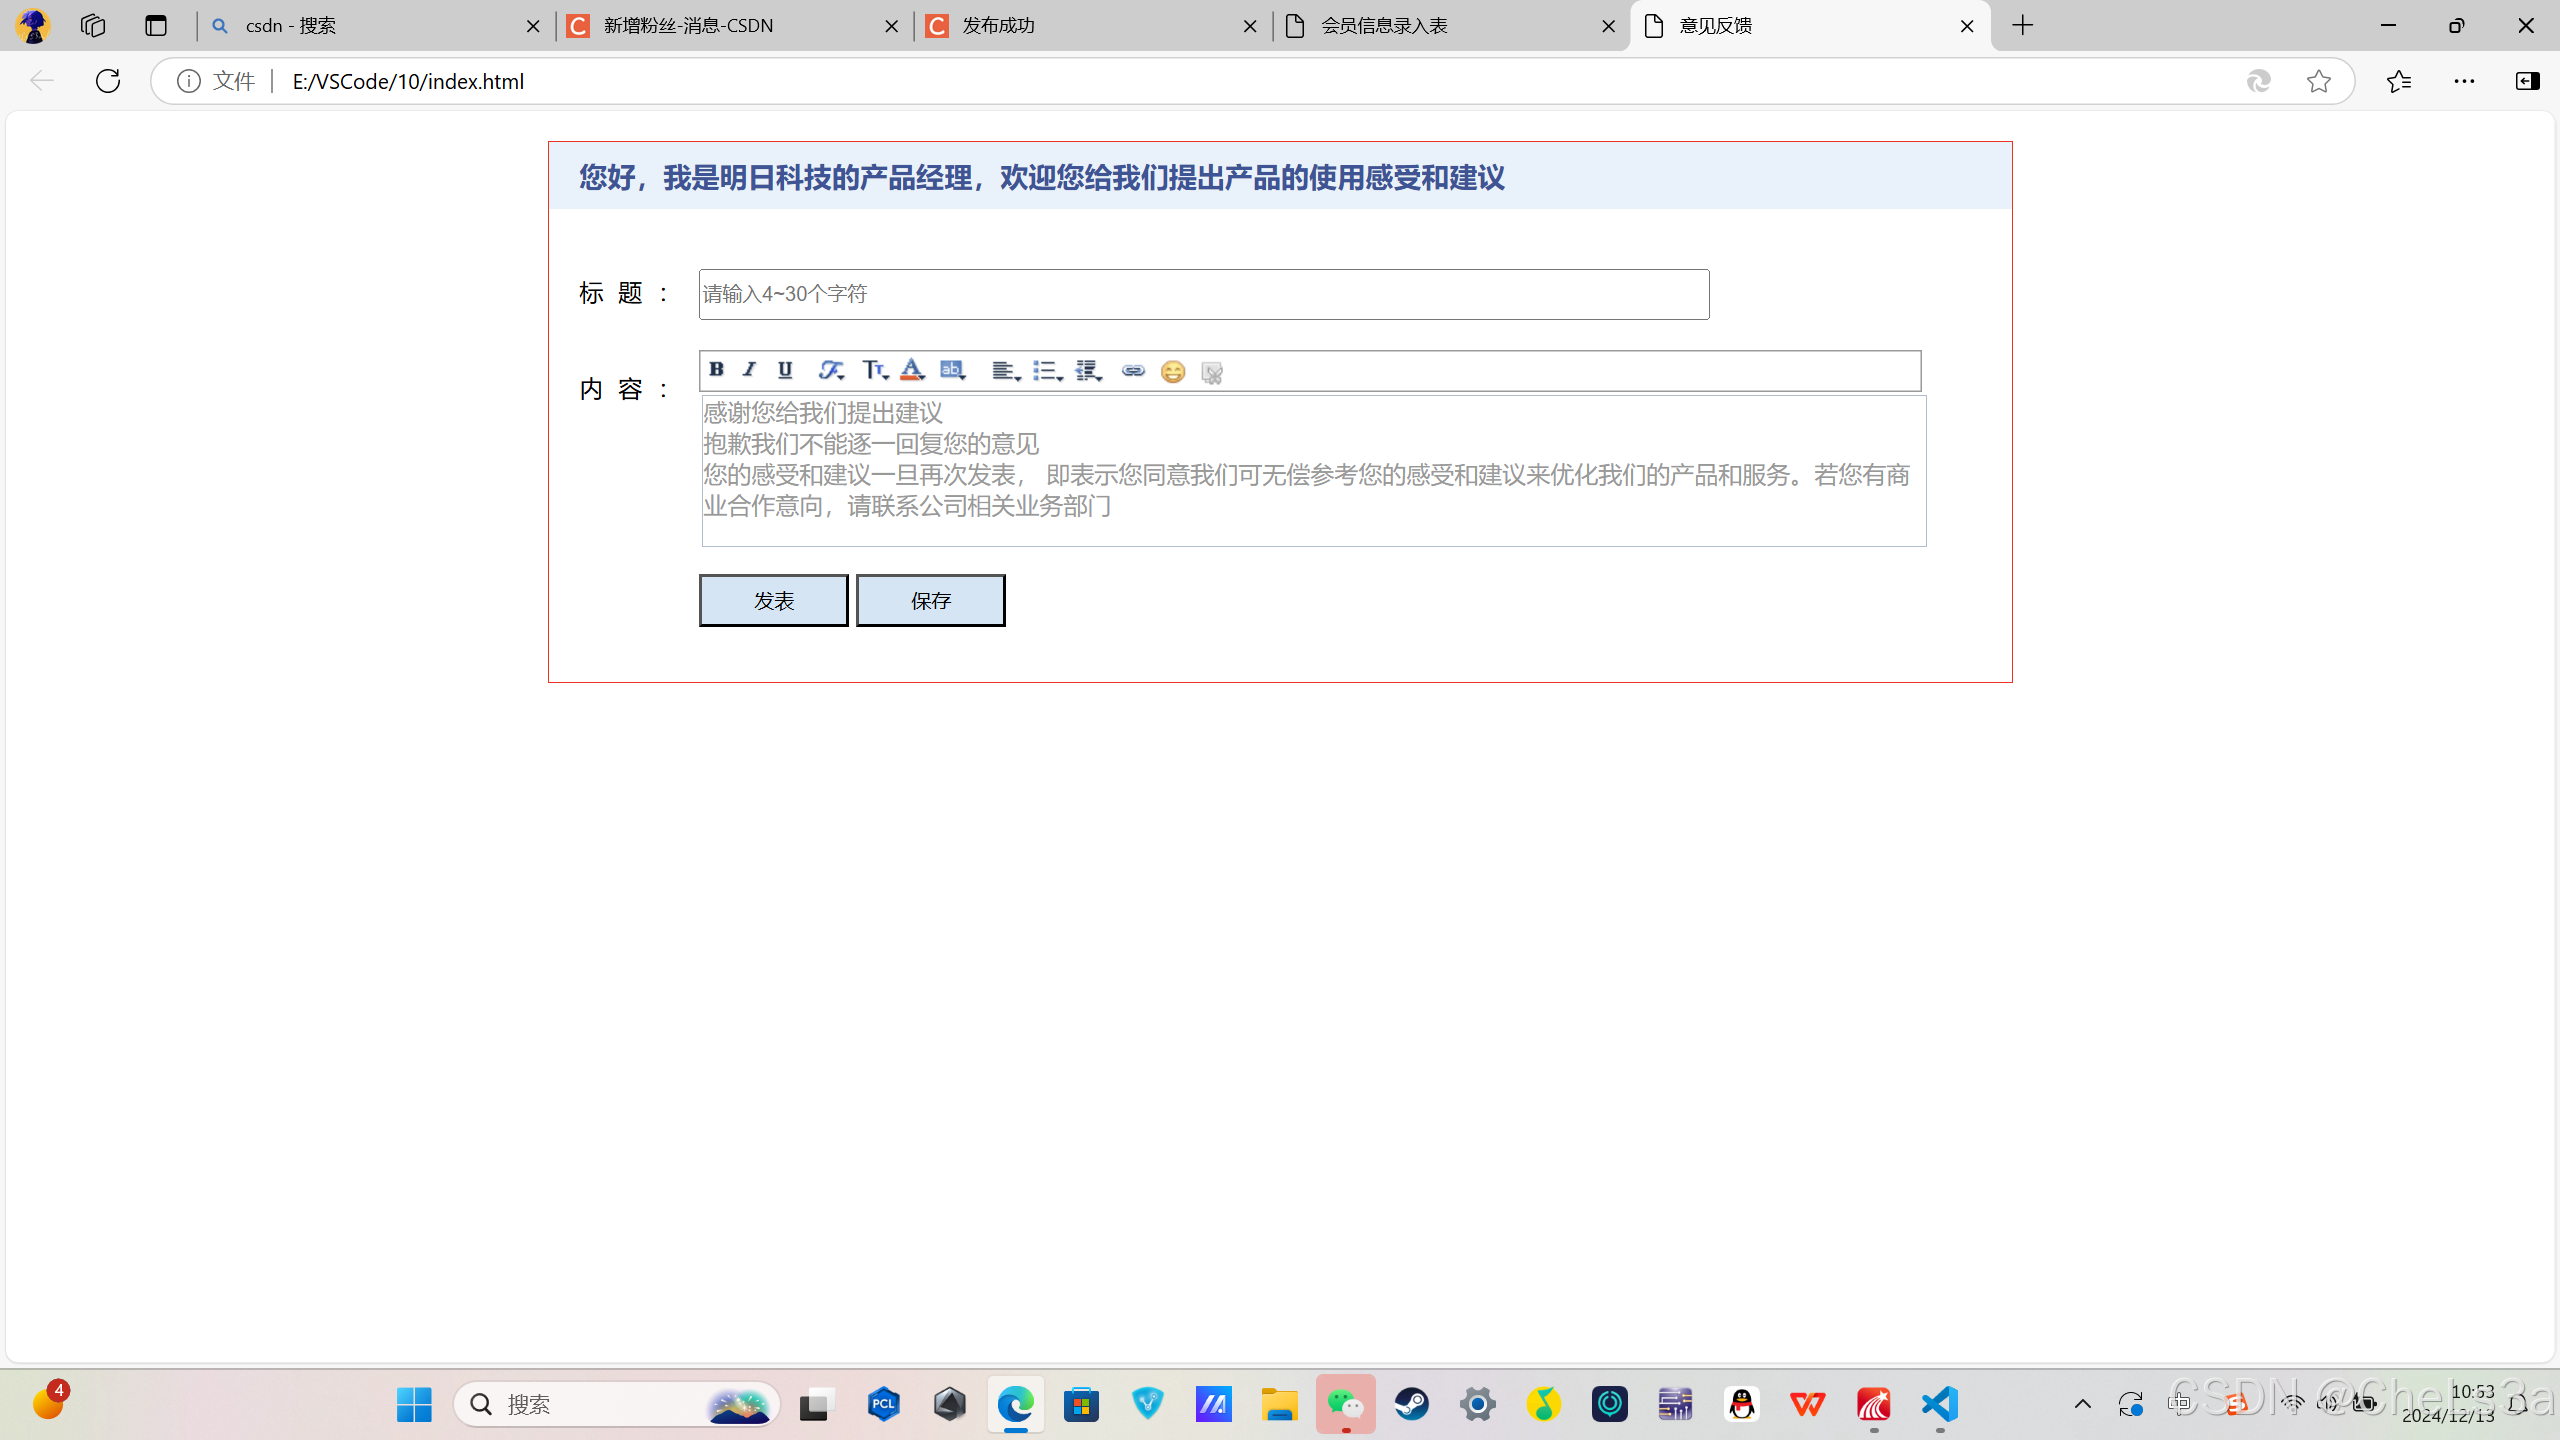
Task: Click the browser refresh icon
Action: click(108, 81)
